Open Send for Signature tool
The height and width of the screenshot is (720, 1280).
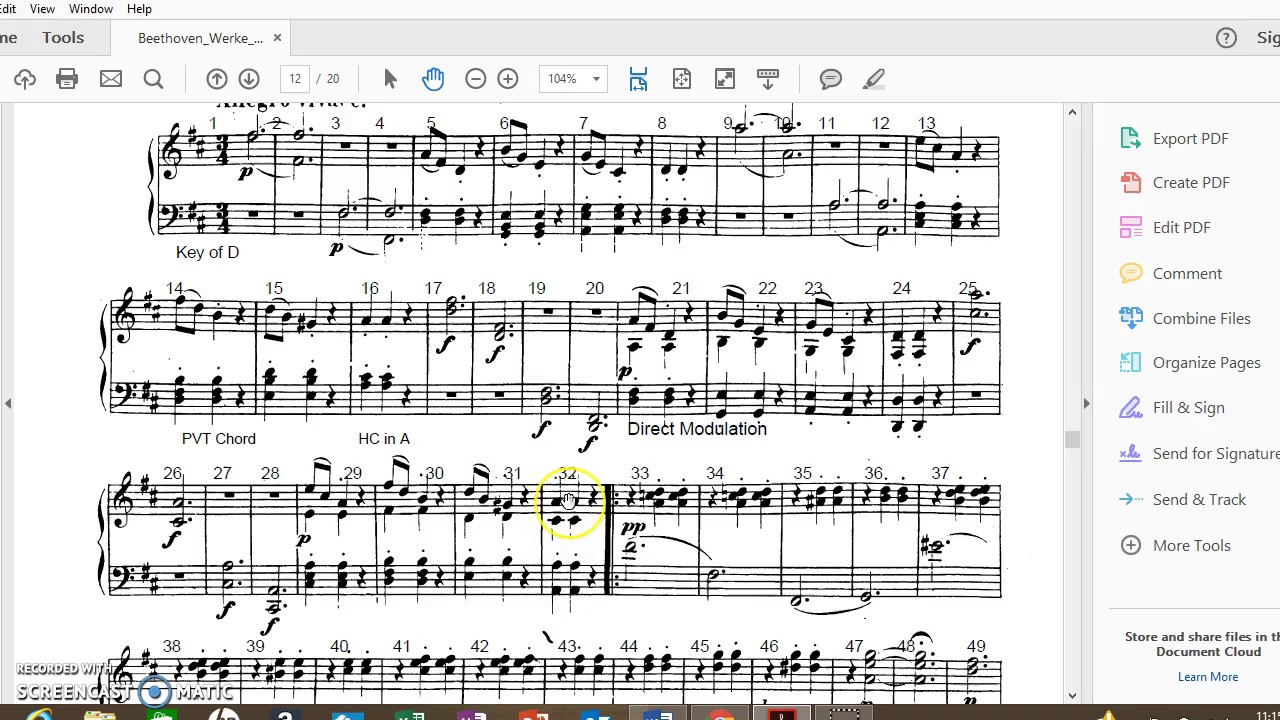tap(1199, 454)
